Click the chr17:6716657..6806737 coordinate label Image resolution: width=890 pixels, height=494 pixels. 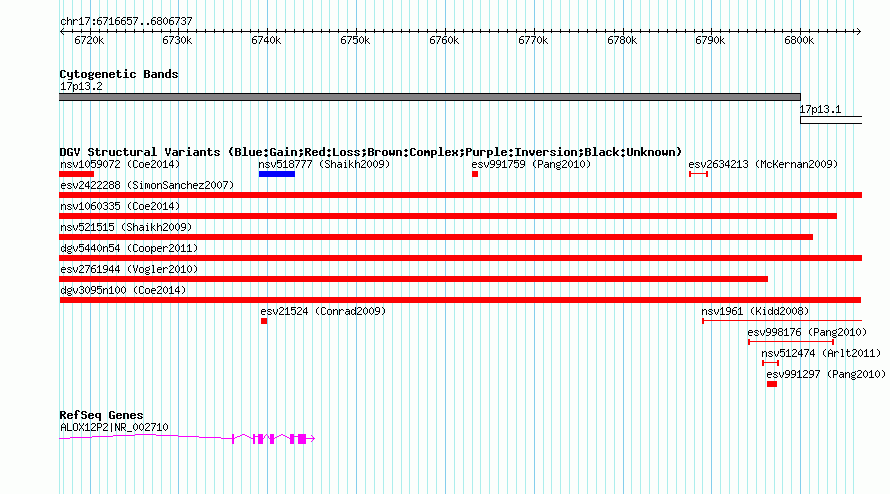[126, 21]
